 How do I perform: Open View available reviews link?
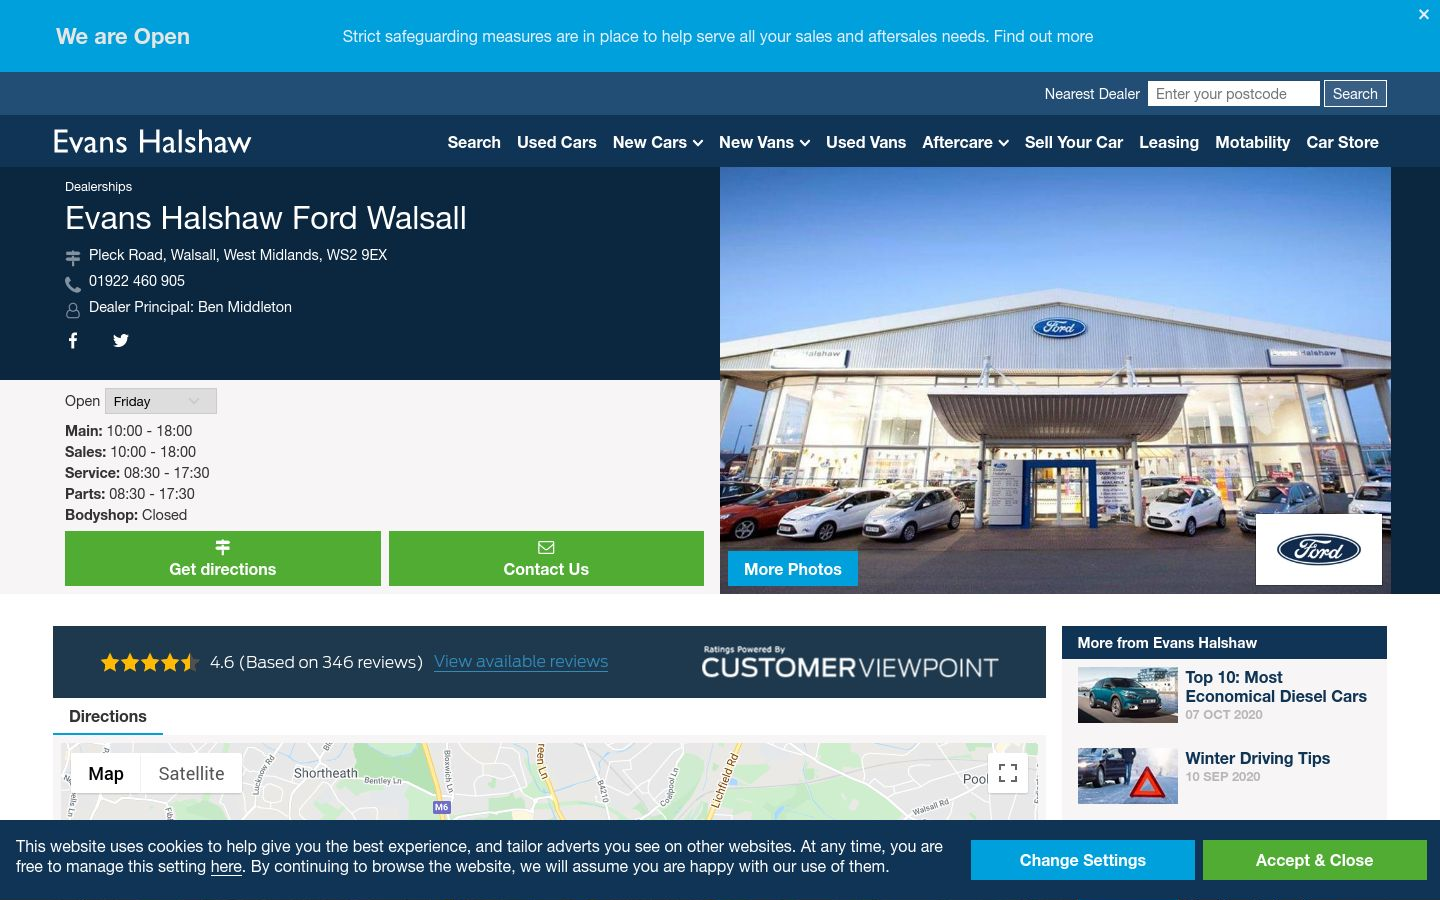click(x=521, y=662)
